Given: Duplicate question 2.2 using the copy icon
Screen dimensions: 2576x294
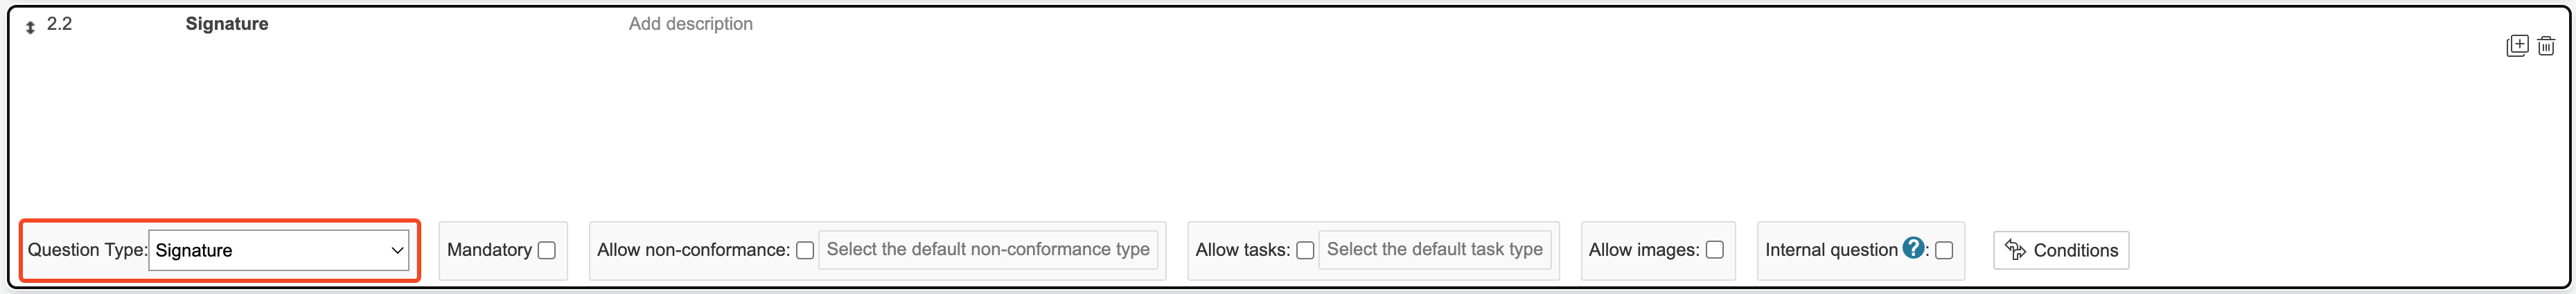Looking at the screenshot, I should click(x=2517, y=46).
